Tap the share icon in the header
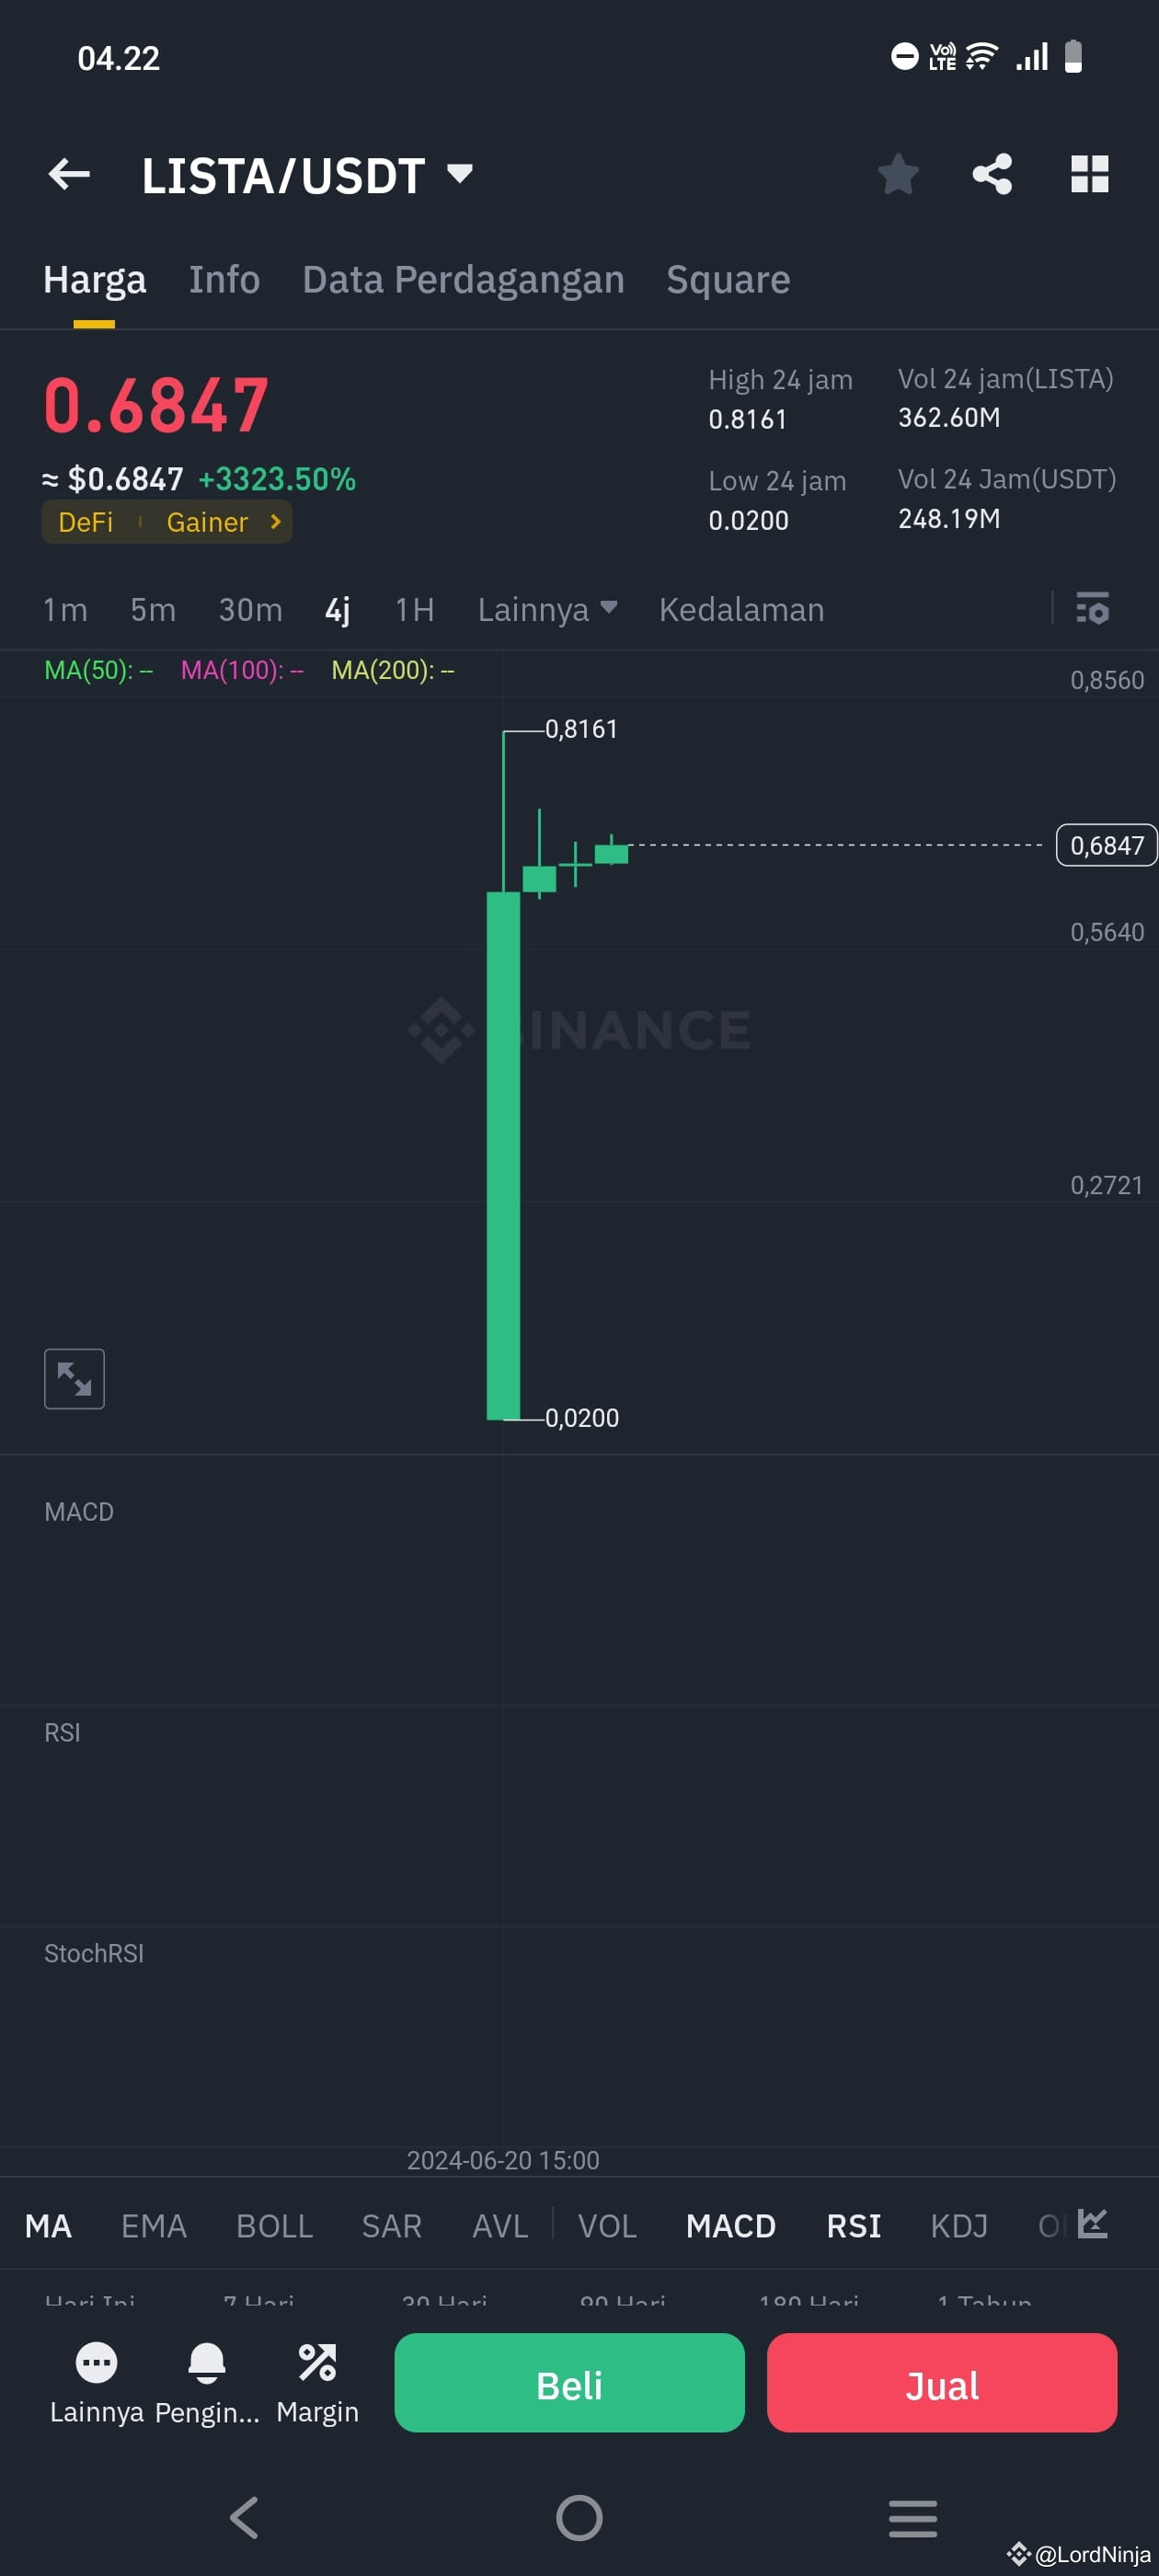 tap(992, 174)
